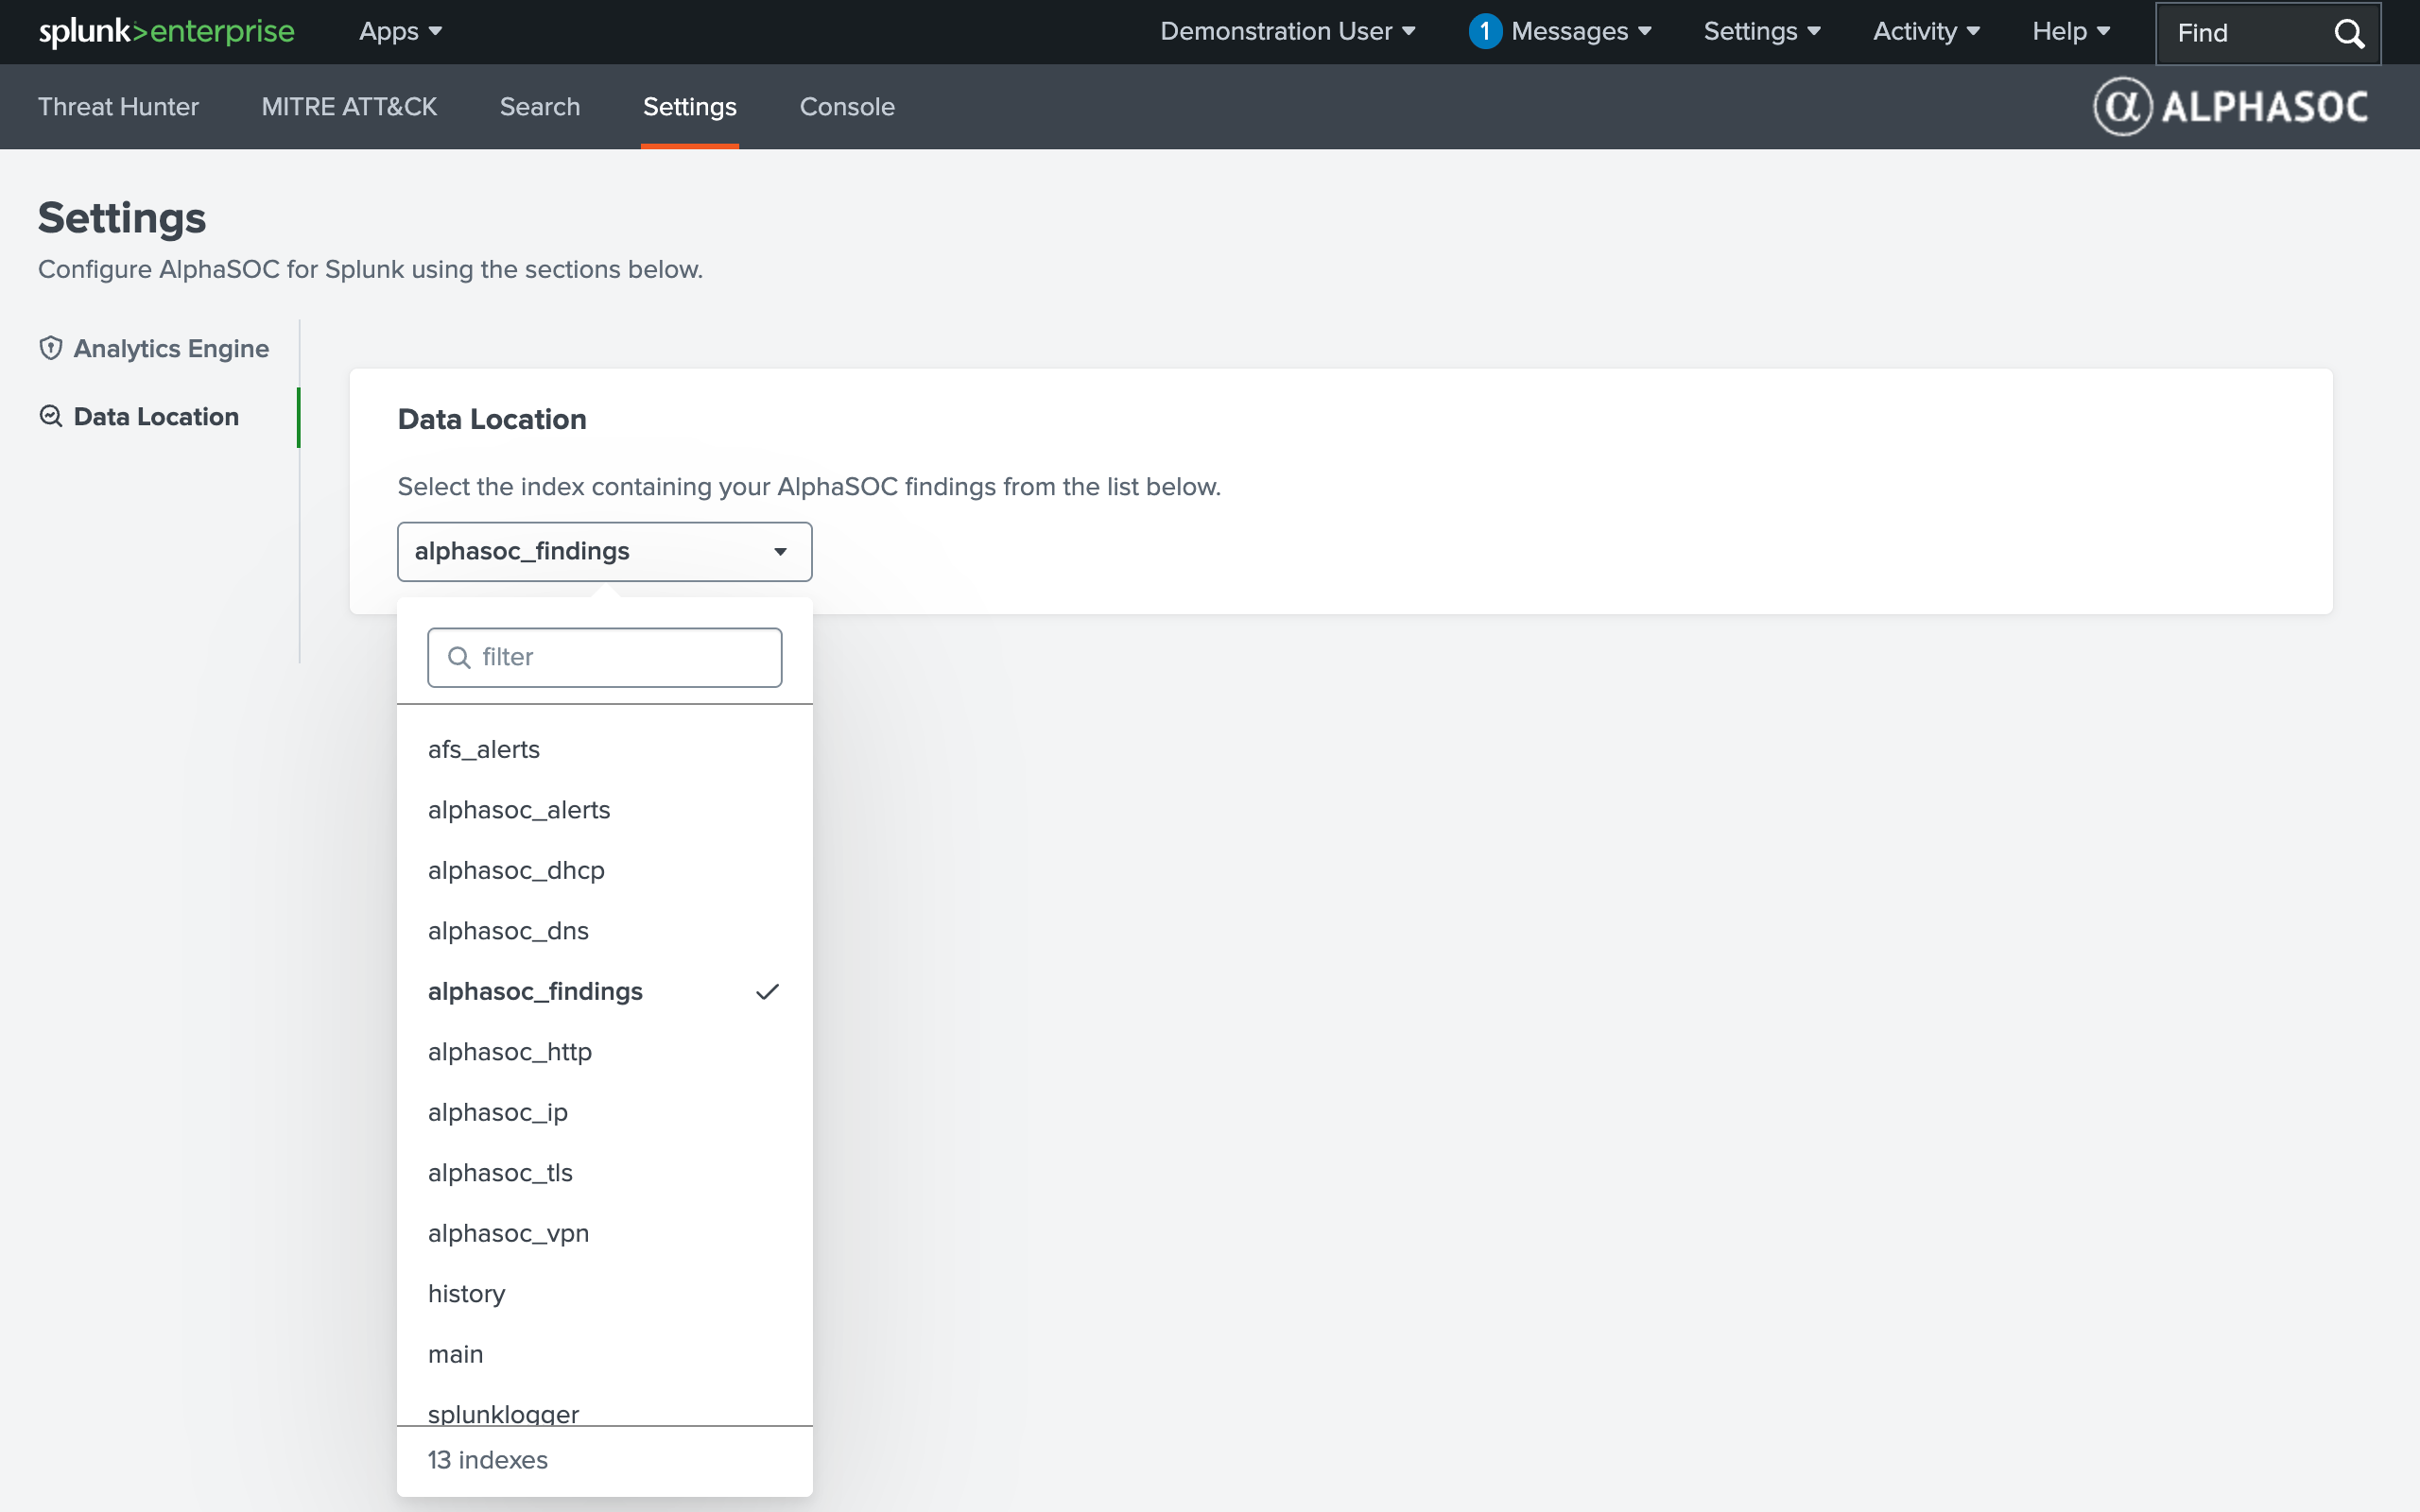The width and height of the screenshot is (2420, 1512).
Task: Click the index filter input field
Action: point(605,657)
